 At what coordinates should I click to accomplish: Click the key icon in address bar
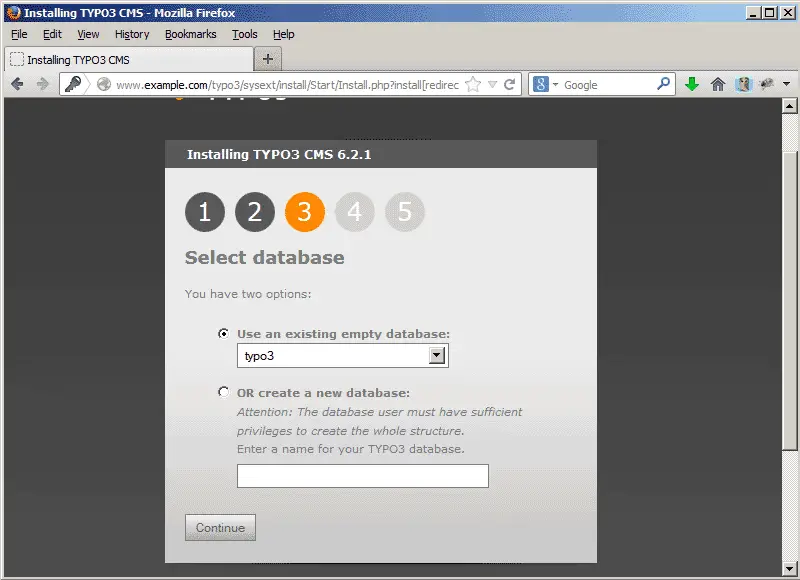(x=73, y=84)
